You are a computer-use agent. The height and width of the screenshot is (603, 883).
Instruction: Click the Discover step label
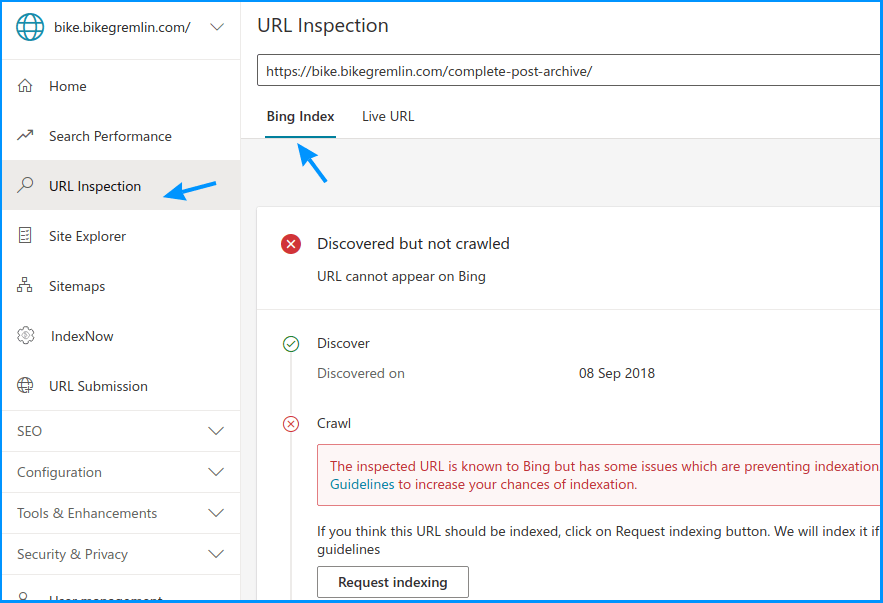pos(343,343)
